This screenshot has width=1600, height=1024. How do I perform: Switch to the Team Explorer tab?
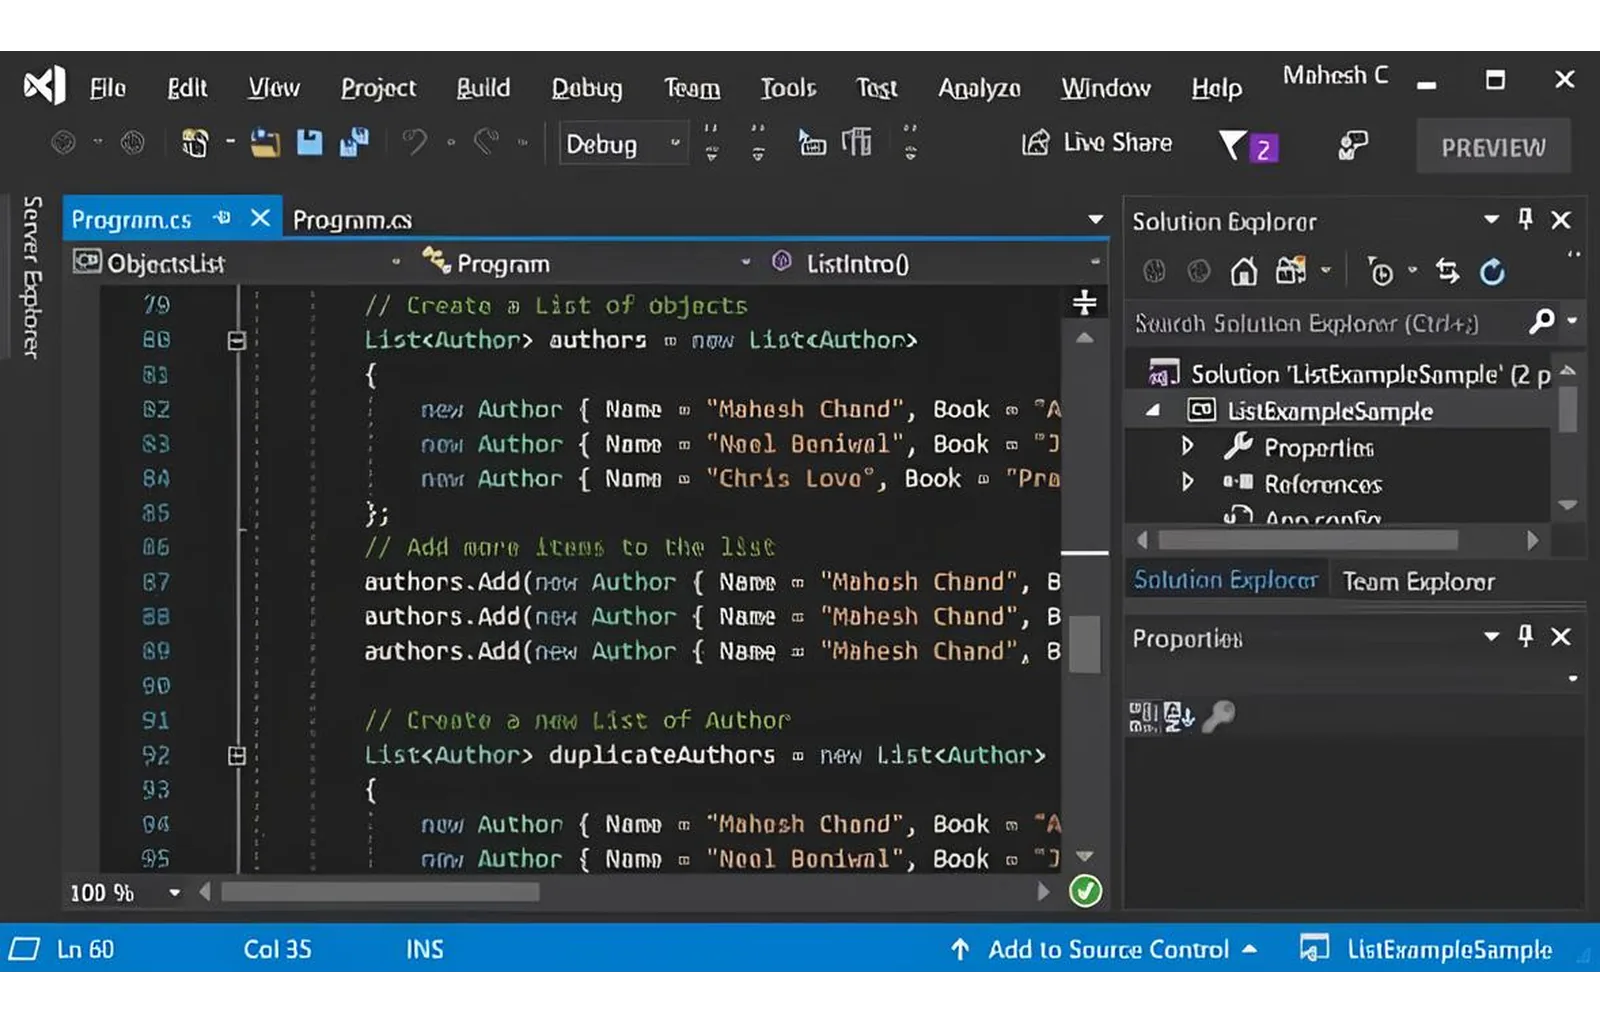click(1418, 581)
